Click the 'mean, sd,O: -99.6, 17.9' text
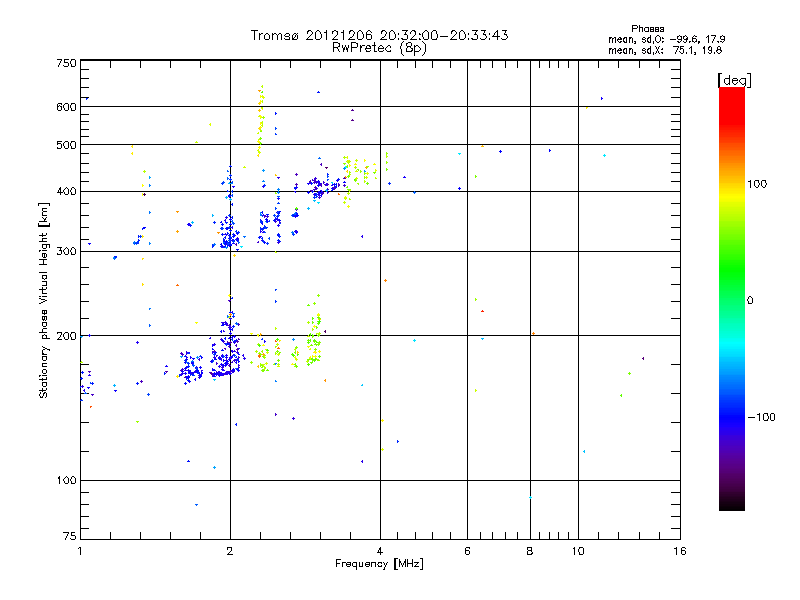 click(x=667, y=39)
